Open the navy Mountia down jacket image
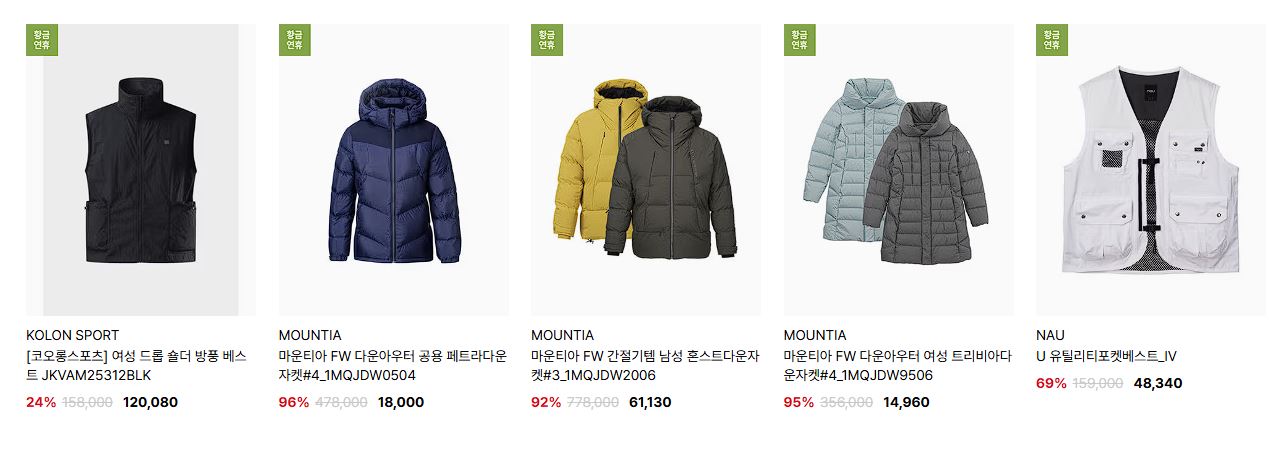1269x451 pixels. 394,170
